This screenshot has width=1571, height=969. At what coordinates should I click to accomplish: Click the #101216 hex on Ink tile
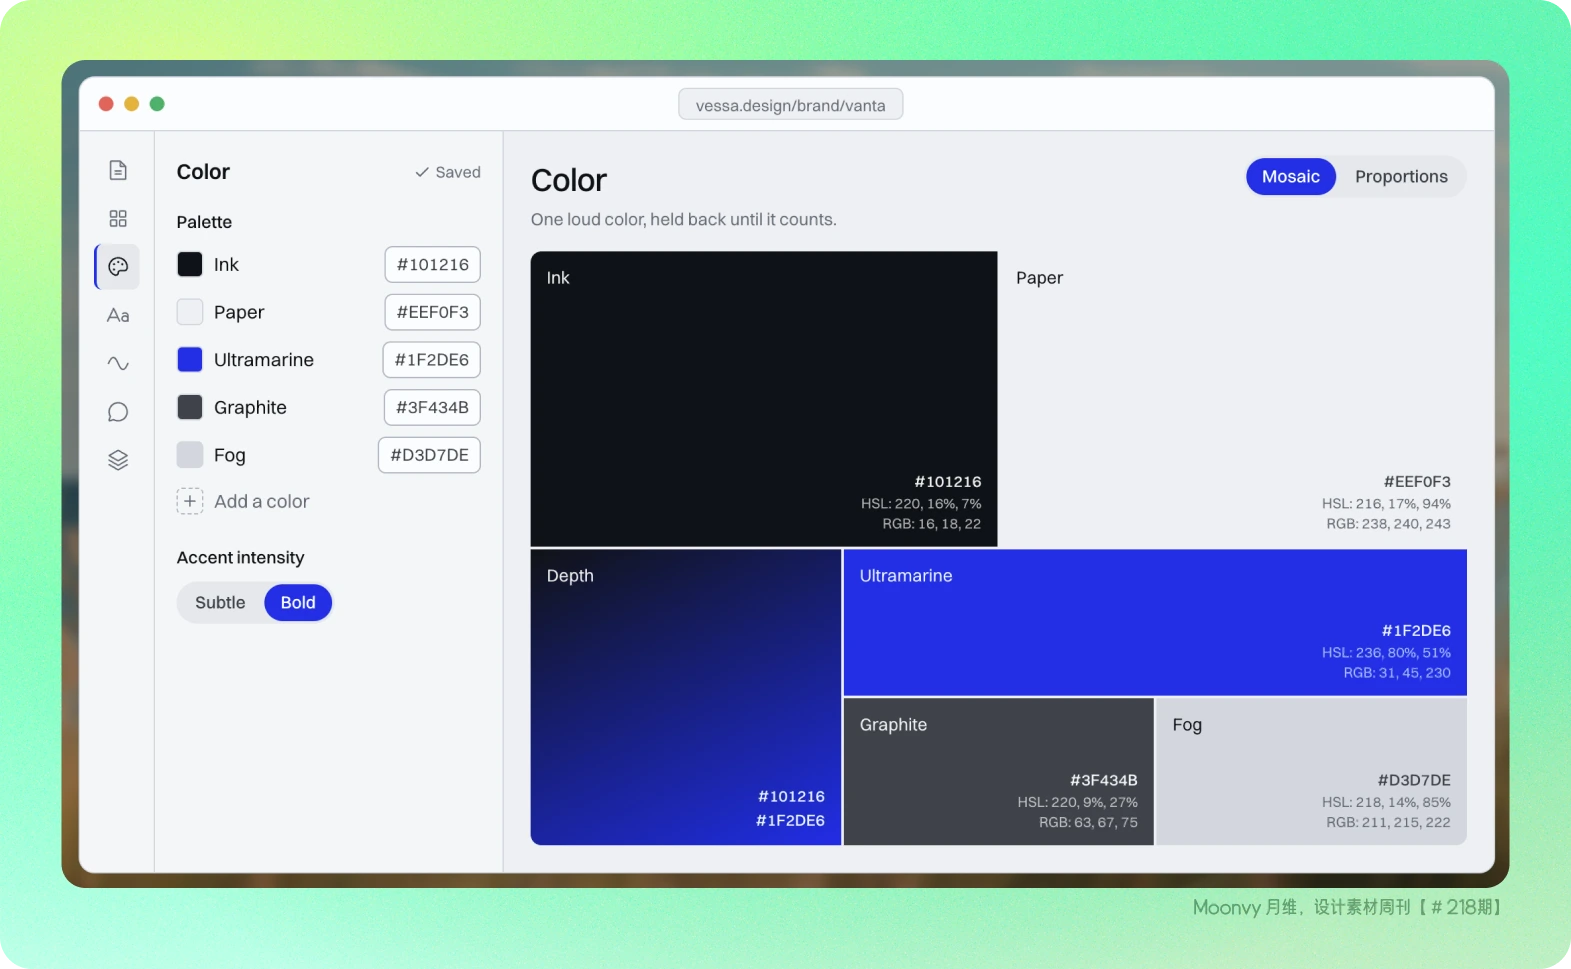tap(948, 481)
